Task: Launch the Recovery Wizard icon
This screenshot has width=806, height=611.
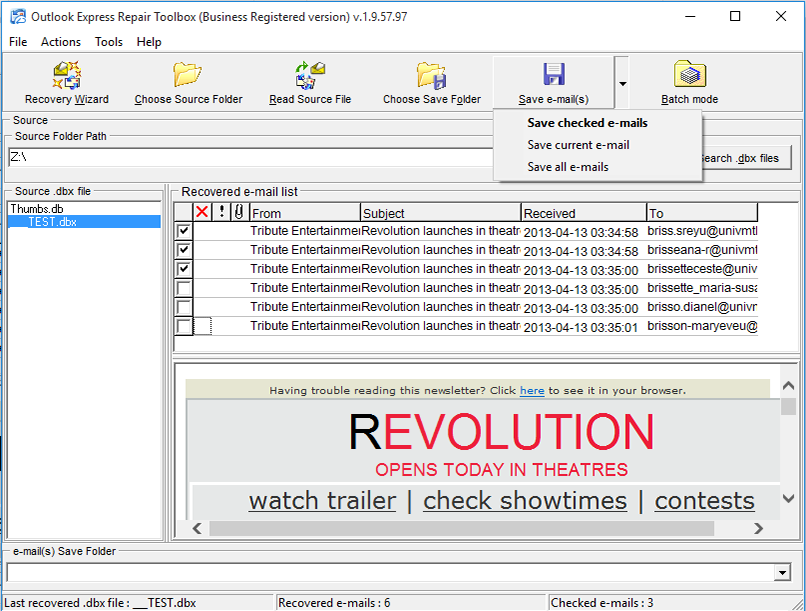Action: 67,75
